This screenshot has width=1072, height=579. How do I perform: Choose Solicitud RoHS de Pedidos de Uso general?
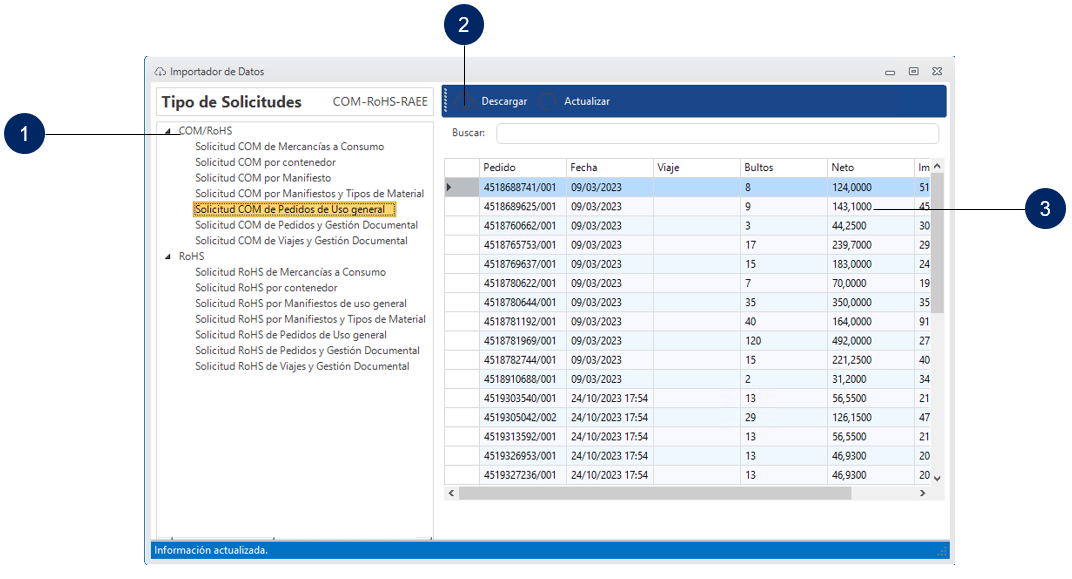tap(291, 335)
